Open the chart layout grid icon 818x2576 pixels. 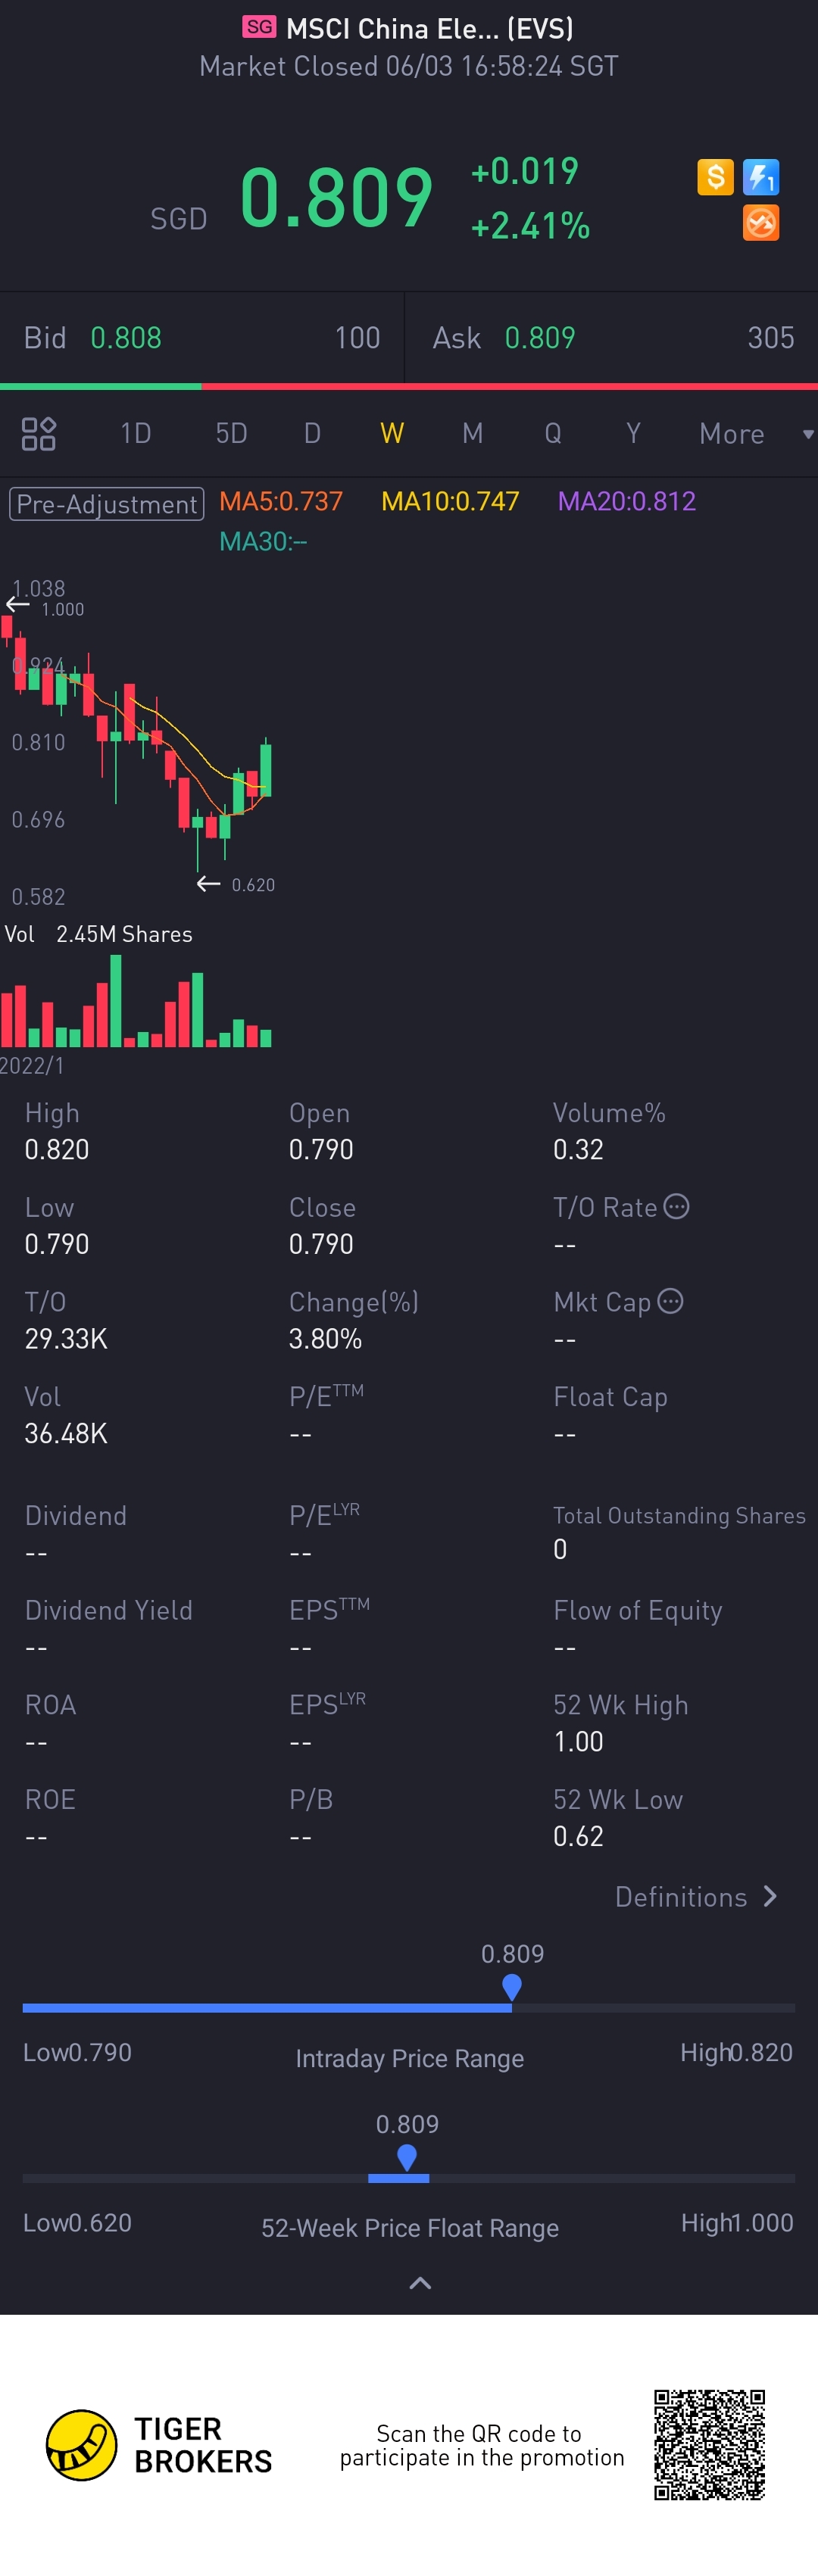pyautogui.click(x=39, y=434)
